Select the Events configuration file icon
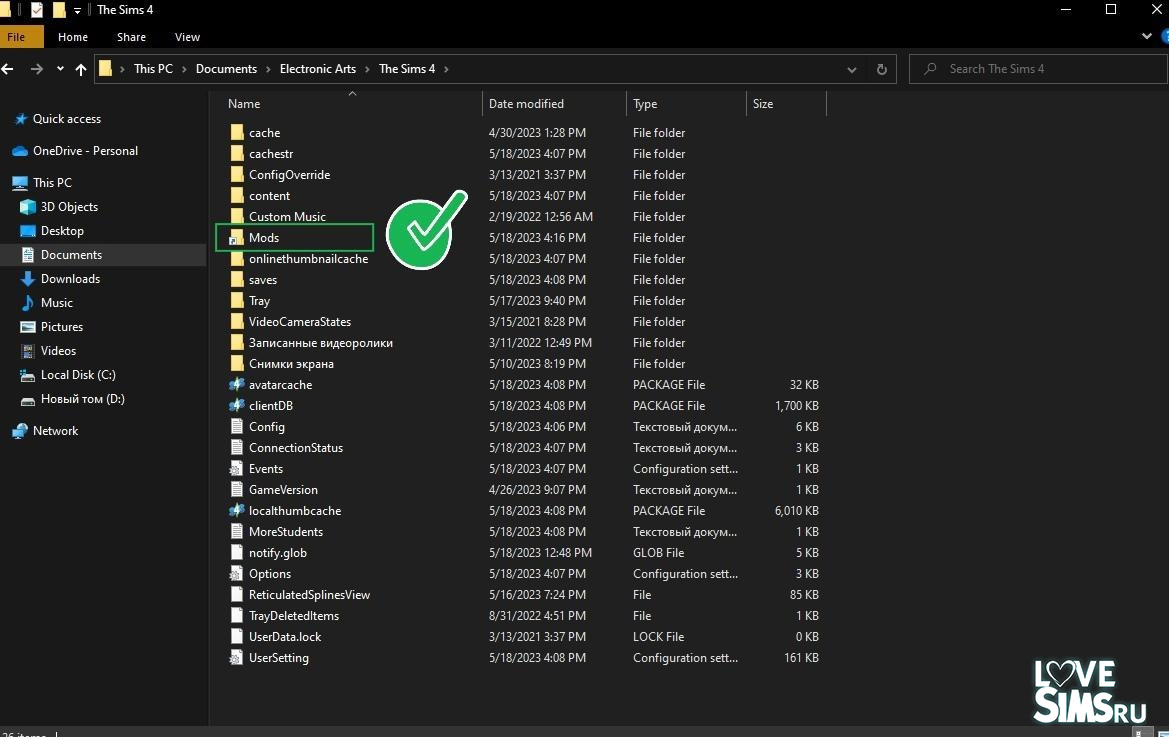The height and width of the screenshot is (737, 1169). click(x=237, y=469)
